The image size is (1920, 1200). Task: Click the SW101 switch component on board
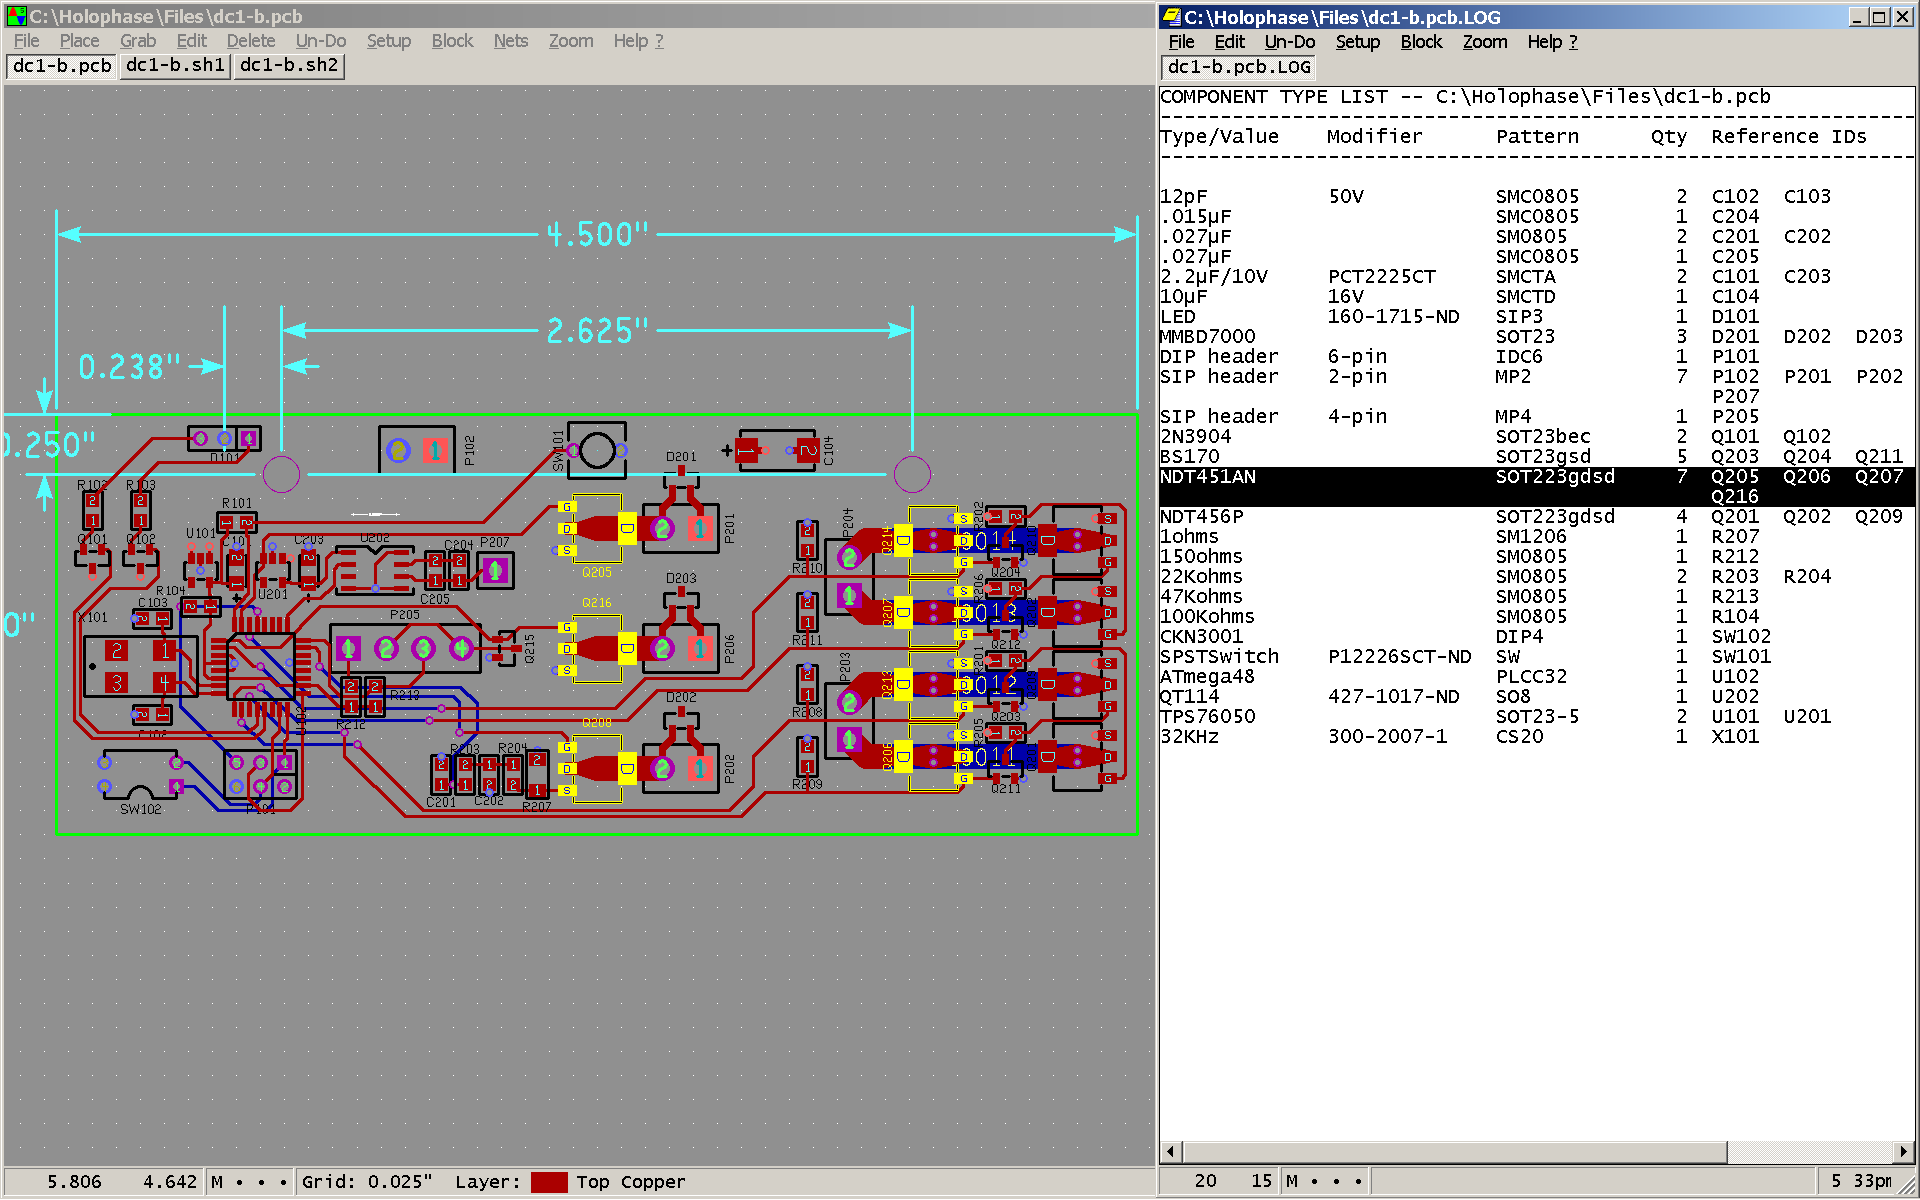[597, 450]
